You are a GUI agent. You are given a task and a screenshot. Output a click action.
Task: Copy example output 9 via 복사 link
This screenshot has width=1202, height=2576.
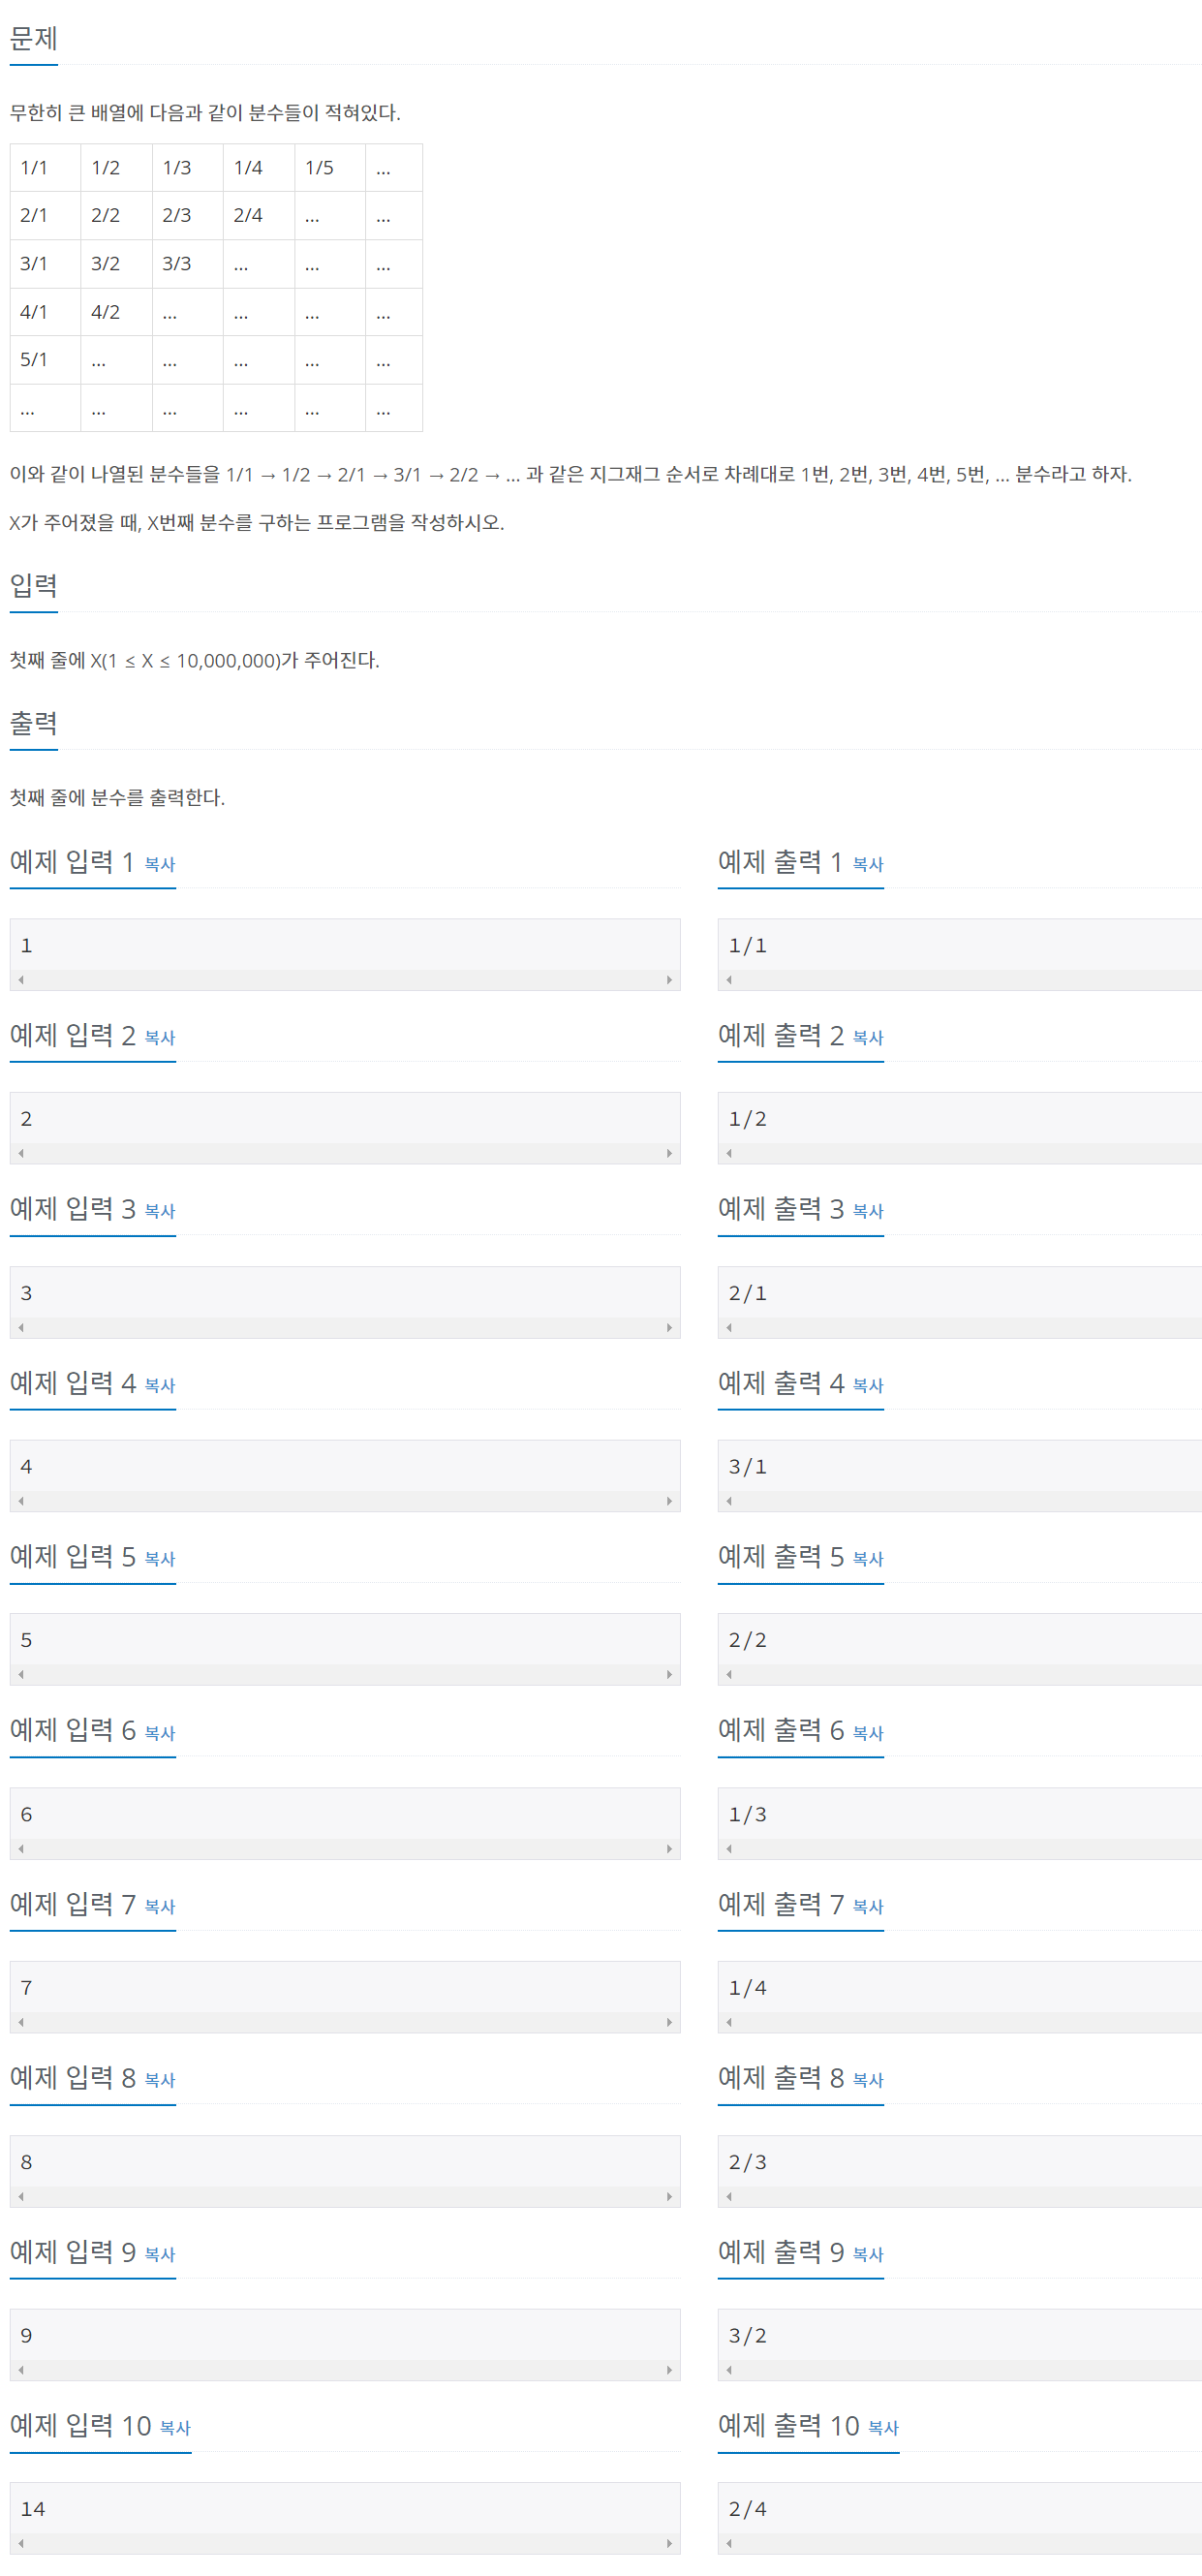coord(868,2254)
